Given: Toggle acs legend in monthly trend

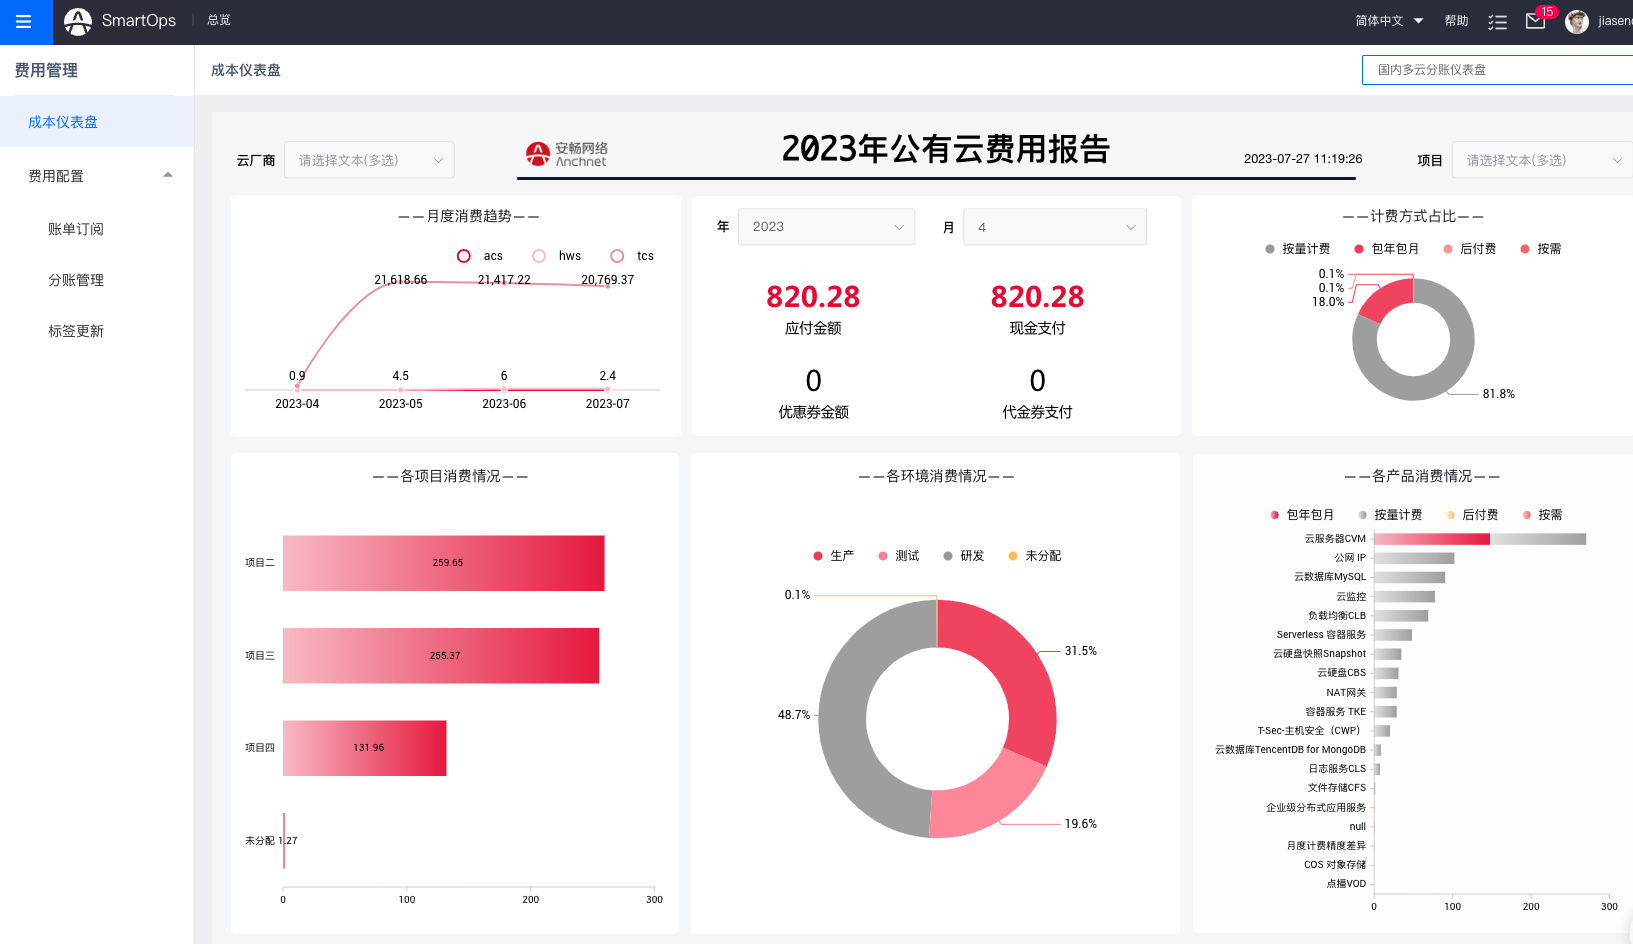Looking at the screenshot, I should (480, 256).
